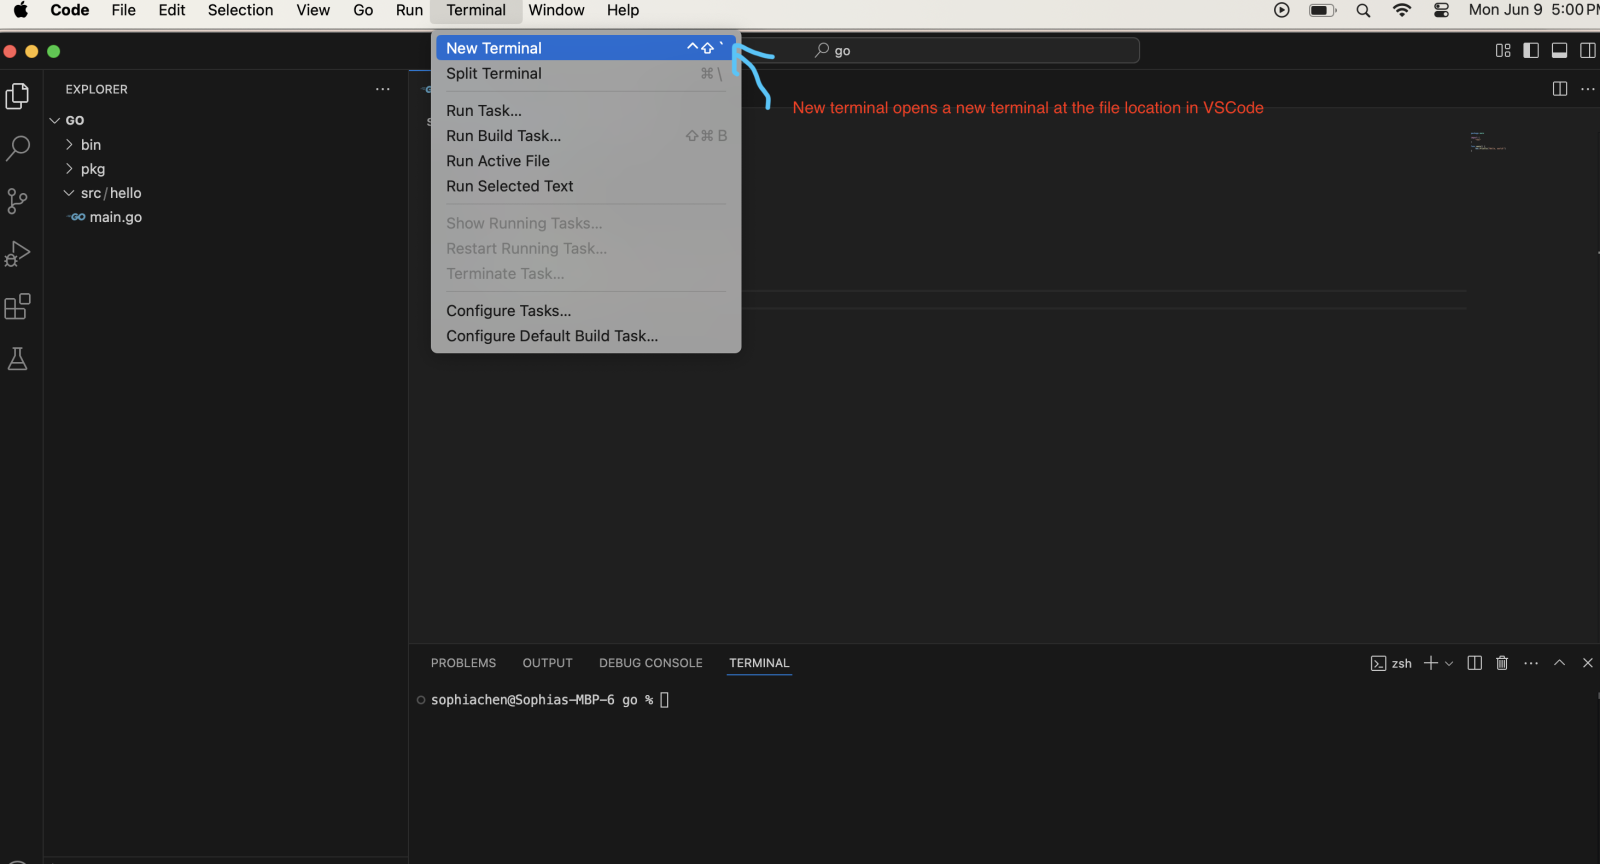Viewport: 1600px width, 864px height.
Task: Add a new terminal with plus icon
Action: [x=1431, y=663]
